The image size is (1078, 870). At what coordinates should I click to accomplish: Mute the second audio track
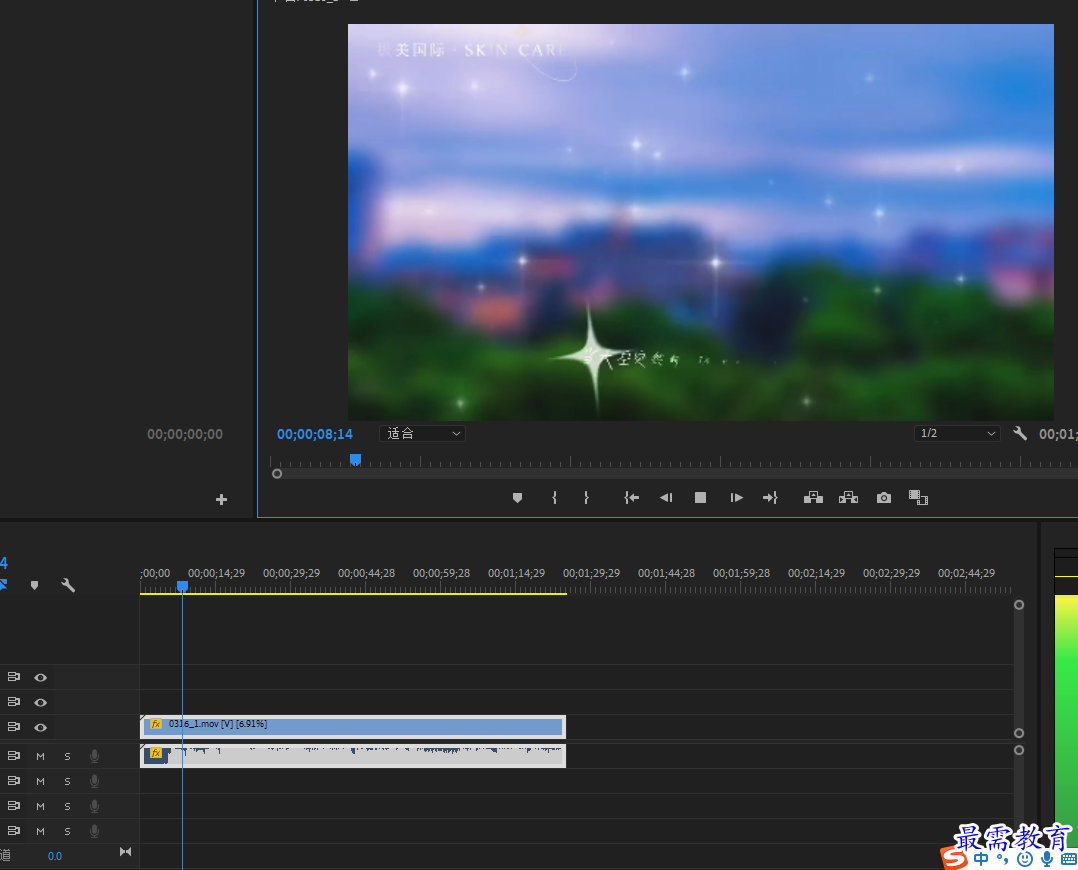click(41, 781)
